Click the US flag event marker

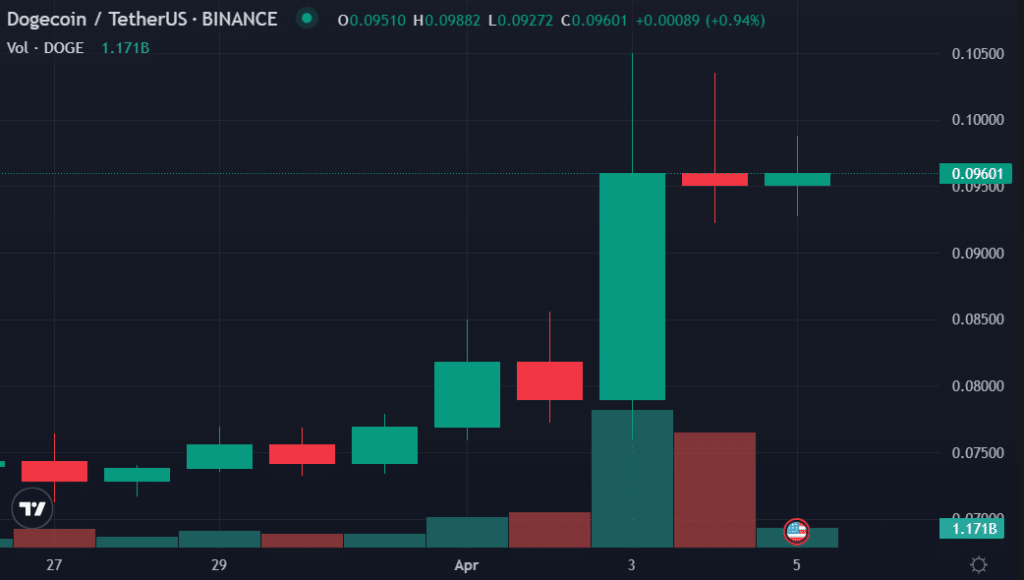(x=796, y=532)
